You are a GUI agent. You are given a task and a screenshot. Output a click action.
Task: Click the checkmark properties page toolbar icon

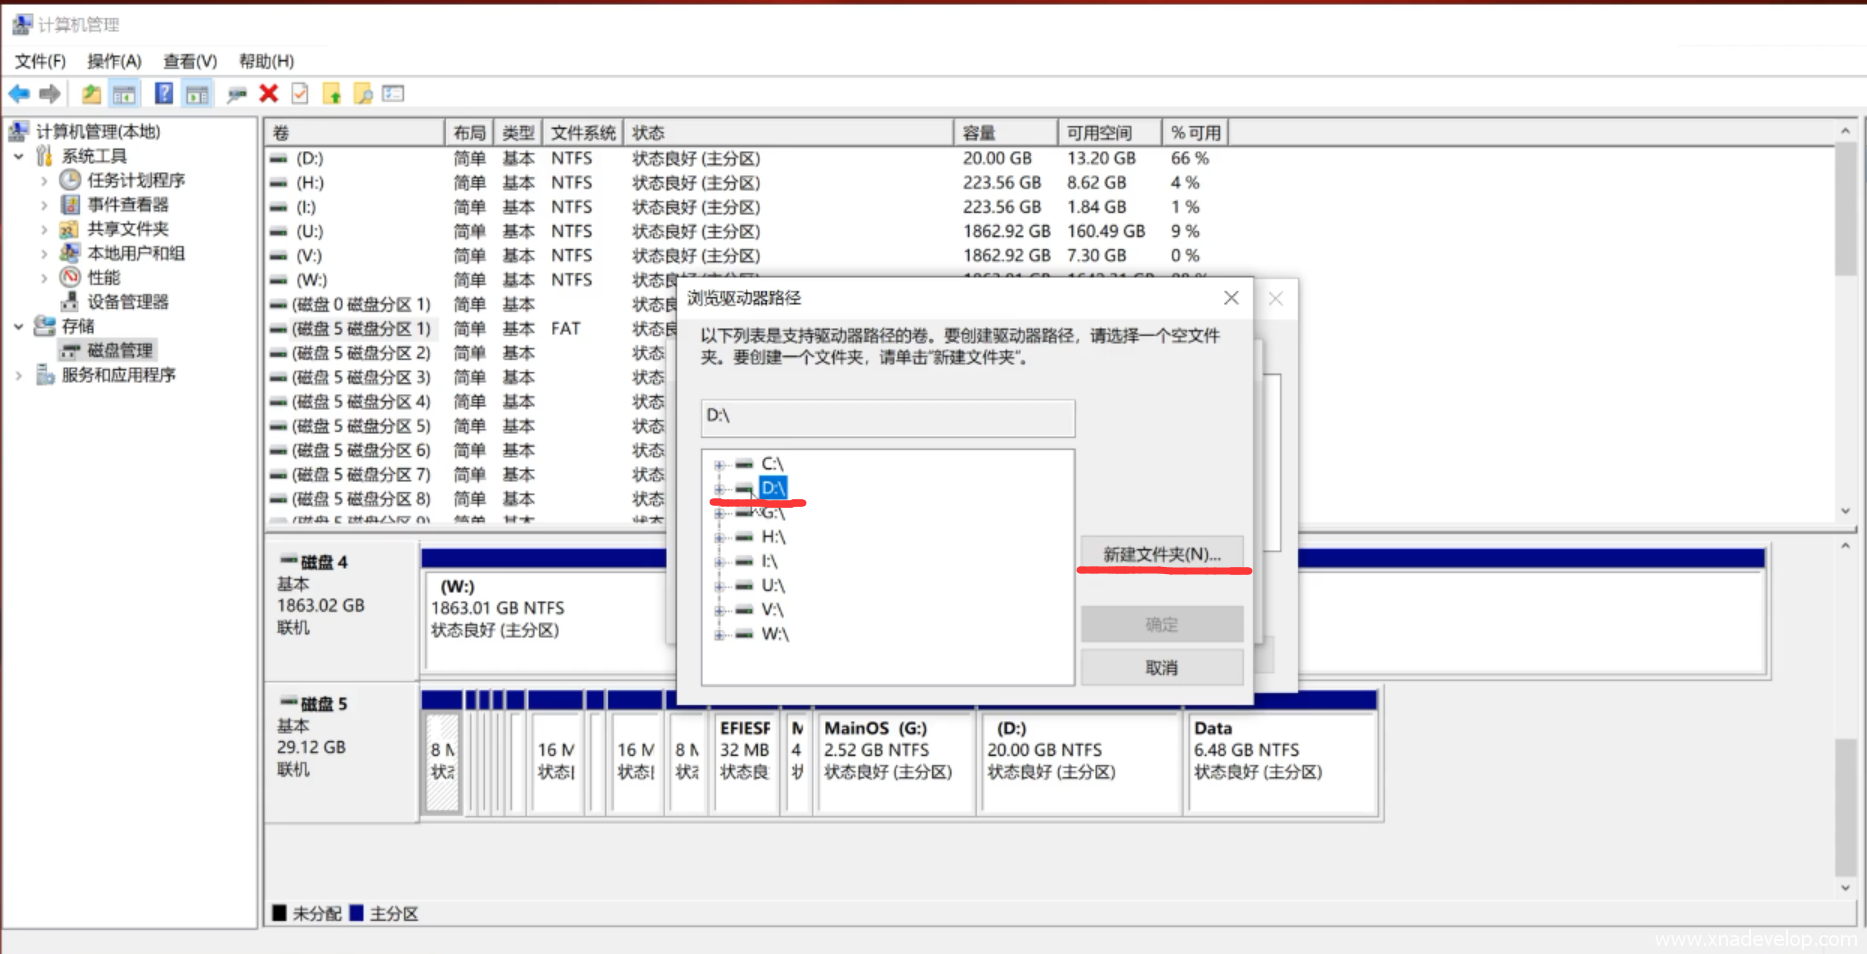tap(299, 94)
